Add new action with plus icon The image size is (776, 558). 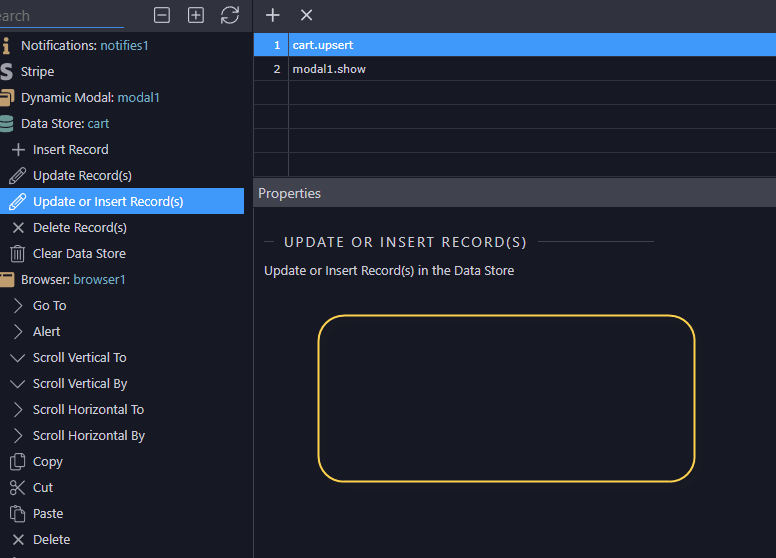(x=273, y=15)
